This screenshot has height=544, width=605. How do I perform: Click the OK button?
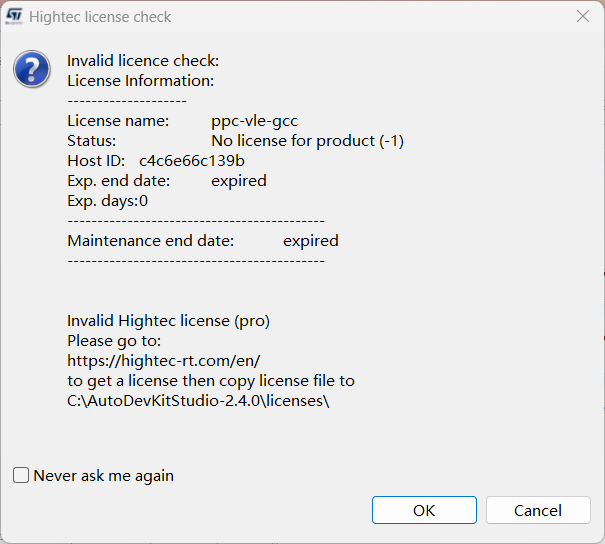click(424, 510)
